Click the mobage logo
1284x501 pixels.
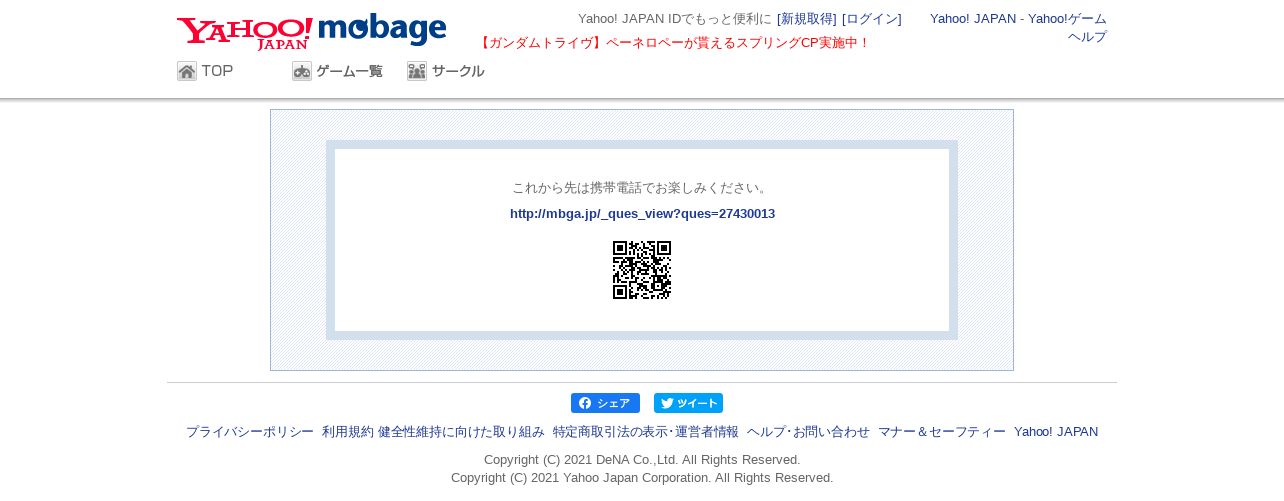382,29
